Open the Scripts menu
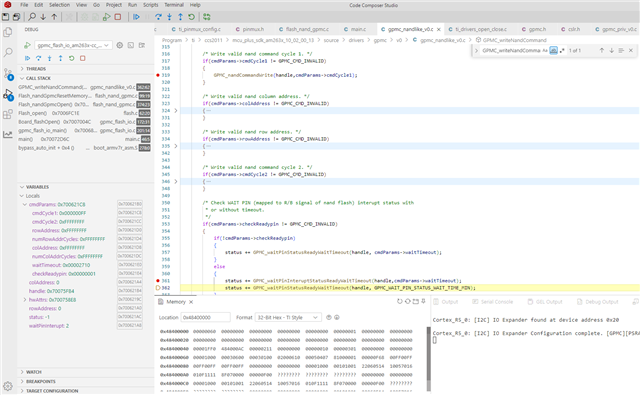Viewport: 640px width, 395px height. pyautogui.click(x=151, y=5)
